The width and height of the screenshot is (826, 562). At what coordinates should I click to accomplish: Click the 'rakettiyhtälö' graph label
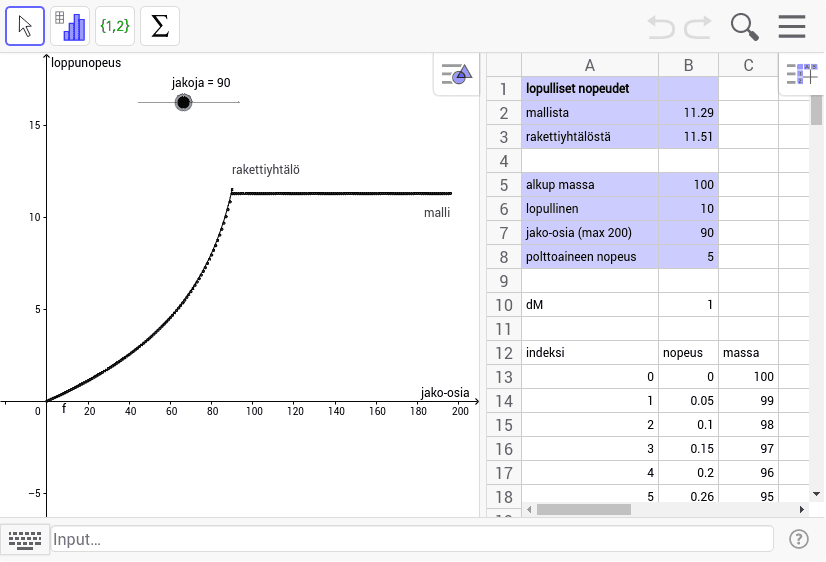point(266,170)
